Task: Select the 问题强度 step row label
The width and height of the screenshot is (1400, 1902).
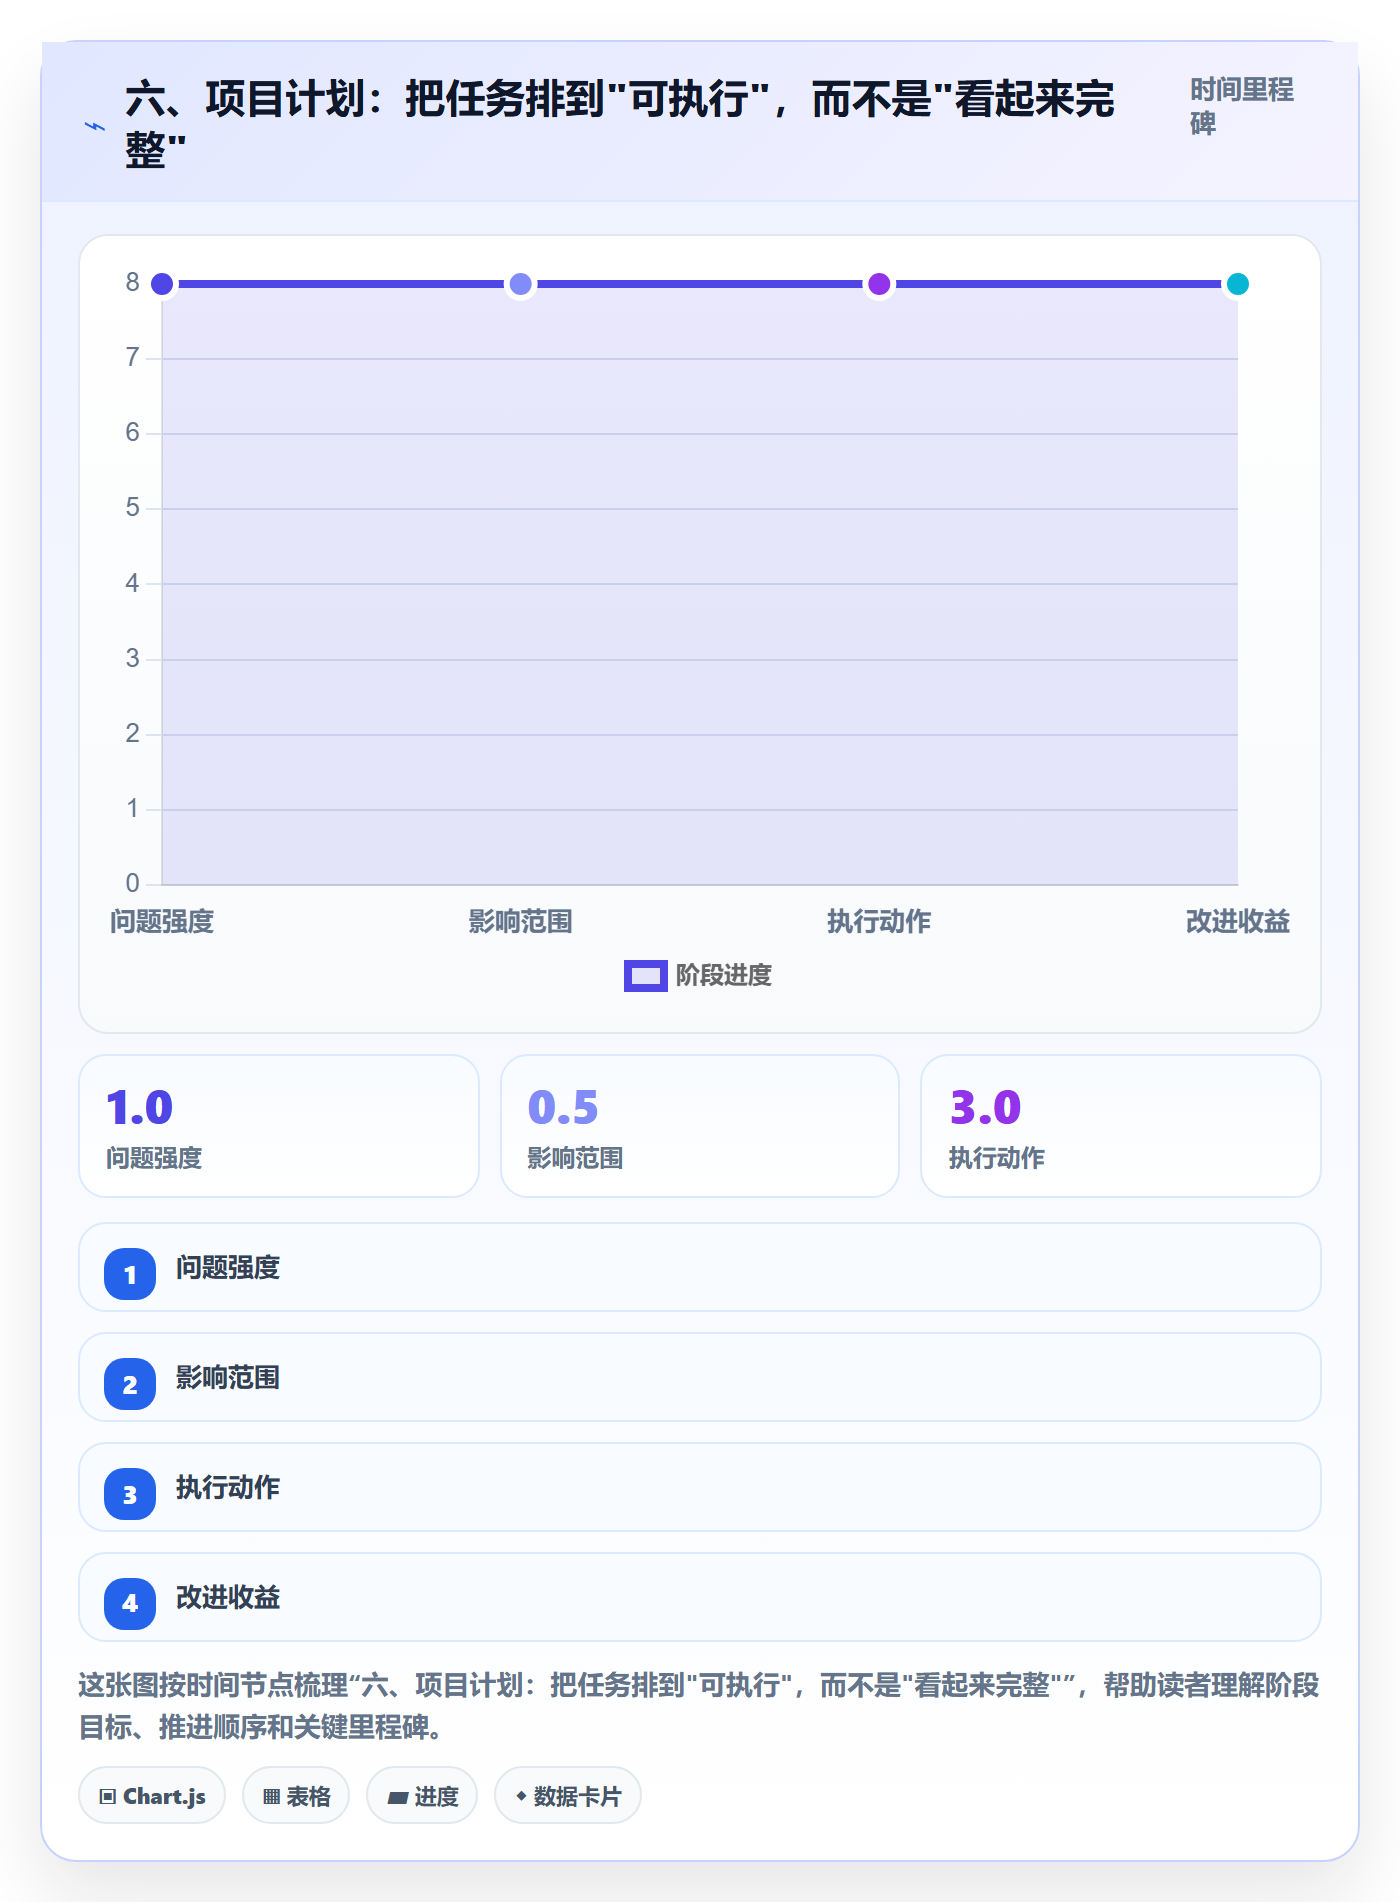Action: point(228,1267)
